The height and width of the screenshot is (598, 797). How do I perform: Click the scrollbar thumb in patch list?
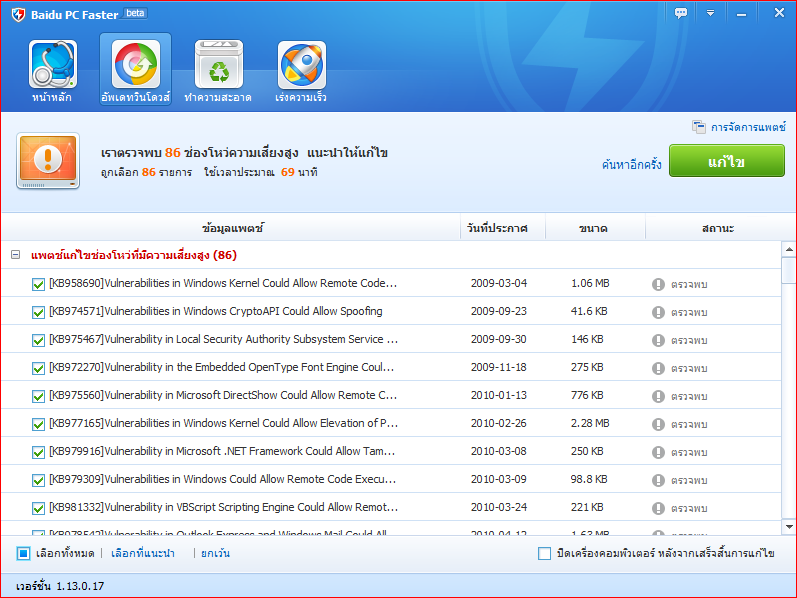coord(789,270)
